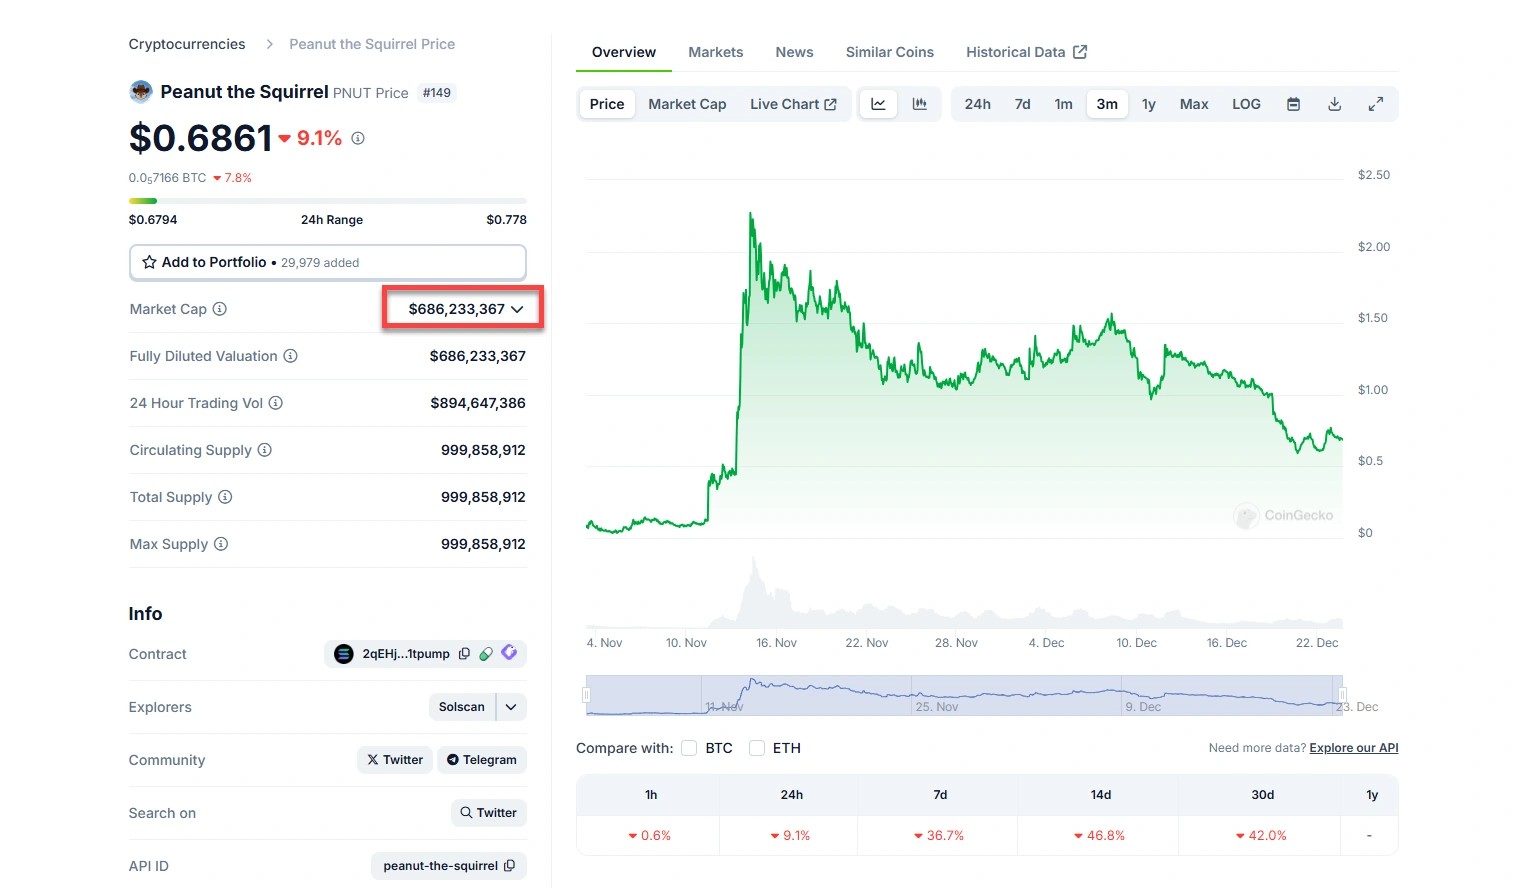Screen dimensions: 1518x888
Task: Copy the peanut-the-squirrel API ID
Action: coord(510,866)
